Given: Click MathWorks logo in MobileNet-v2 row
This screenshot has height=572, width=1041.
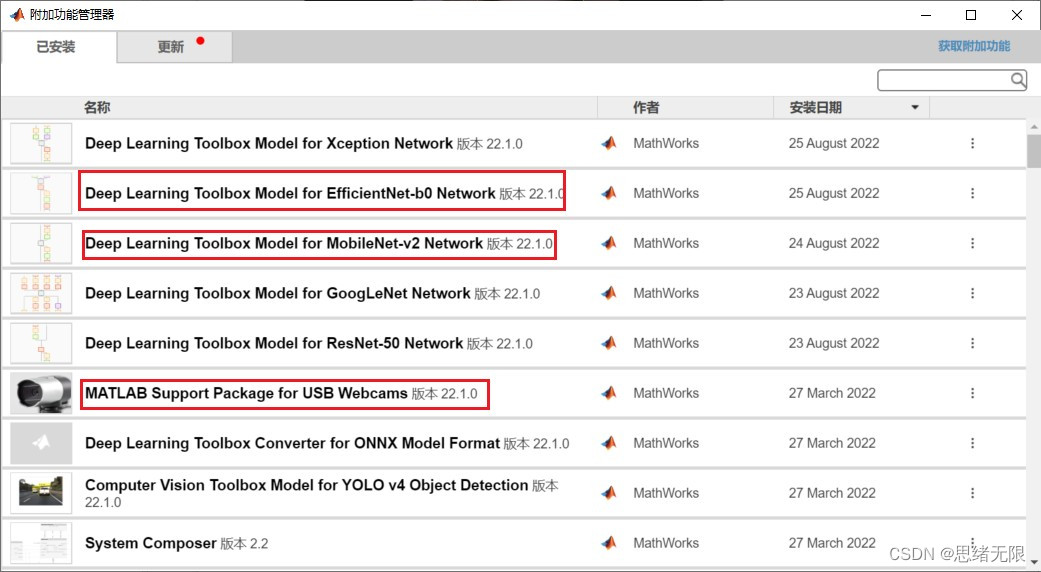Looking at the screenshot, I should 609,244.
